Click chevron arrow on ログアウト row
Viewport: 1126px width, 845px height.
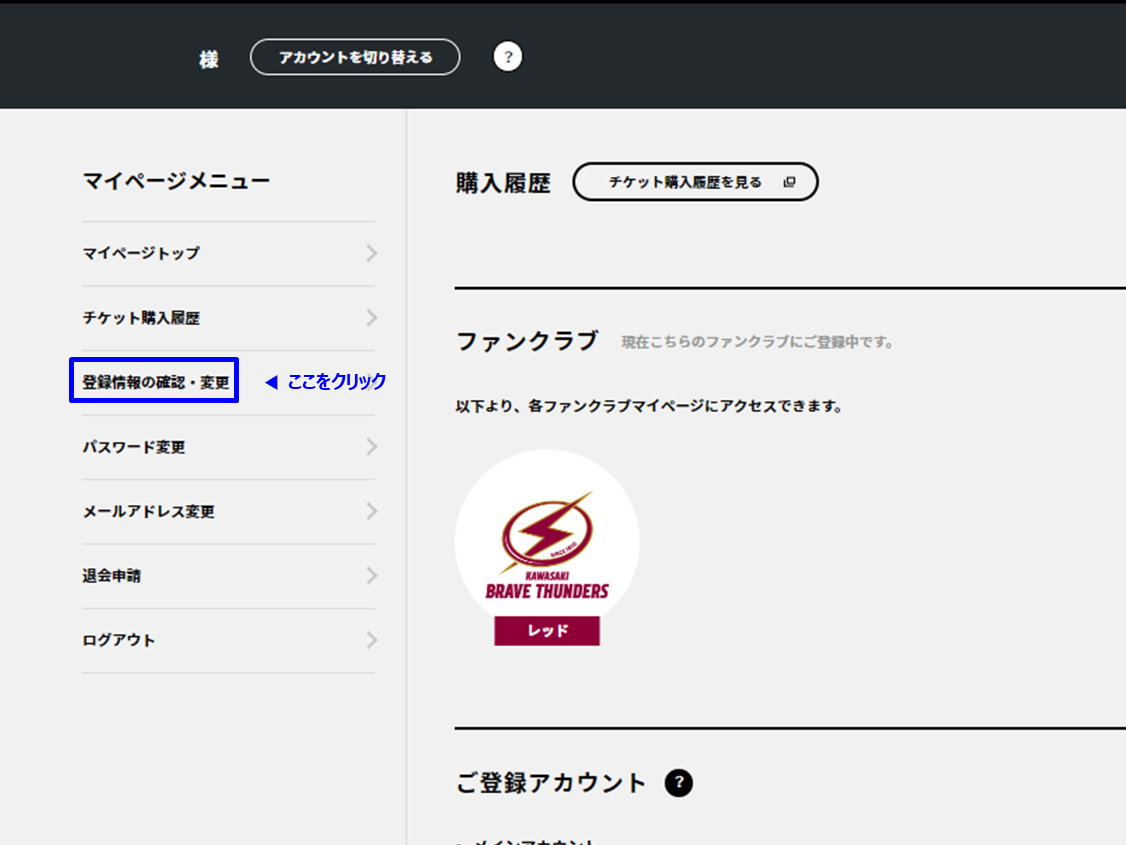coord(371,640)
